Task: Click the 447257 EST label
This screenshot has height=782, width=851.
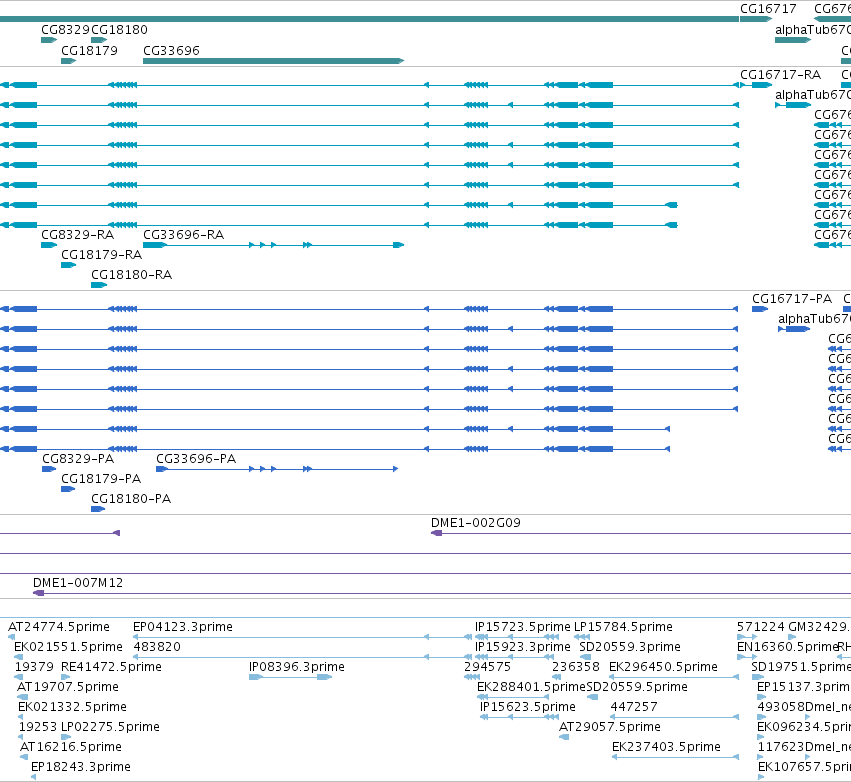Action: pyautogui.click(x=634, y=707)
